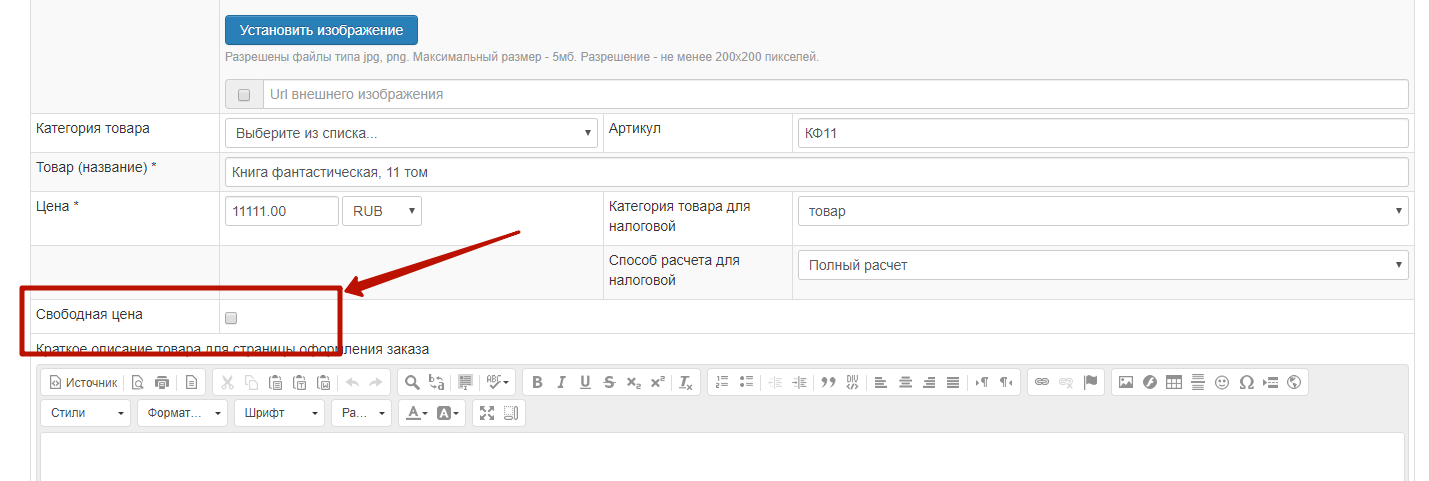Open the Категория товара dropdown list

pyautogui.click(x=411, y=133)
